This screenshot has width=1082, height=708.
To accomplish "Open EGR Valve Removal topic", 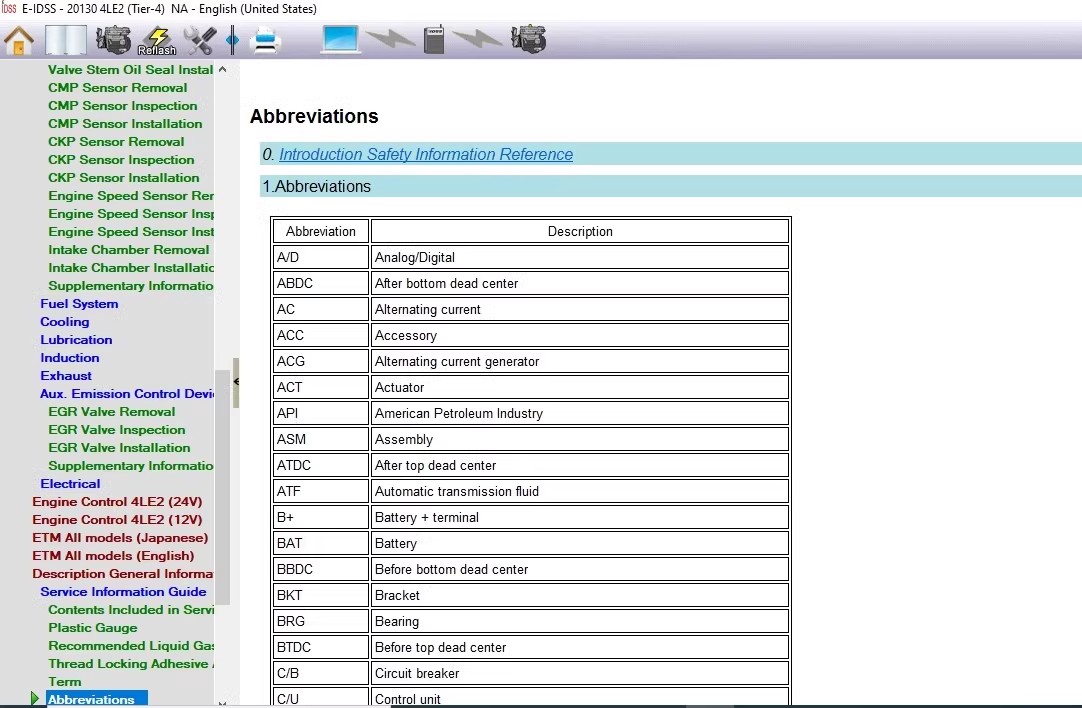I will (111, 411).
